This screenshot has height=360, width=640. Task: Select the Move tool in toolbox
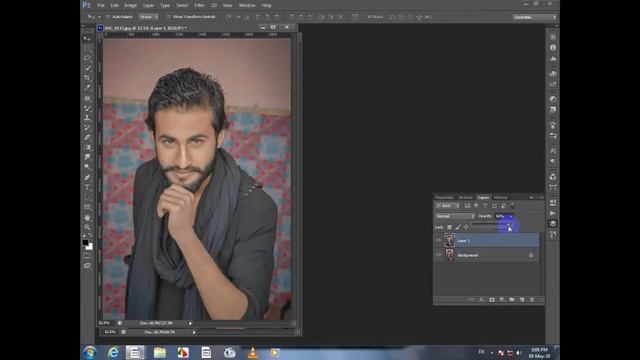(x=87, y=38)
